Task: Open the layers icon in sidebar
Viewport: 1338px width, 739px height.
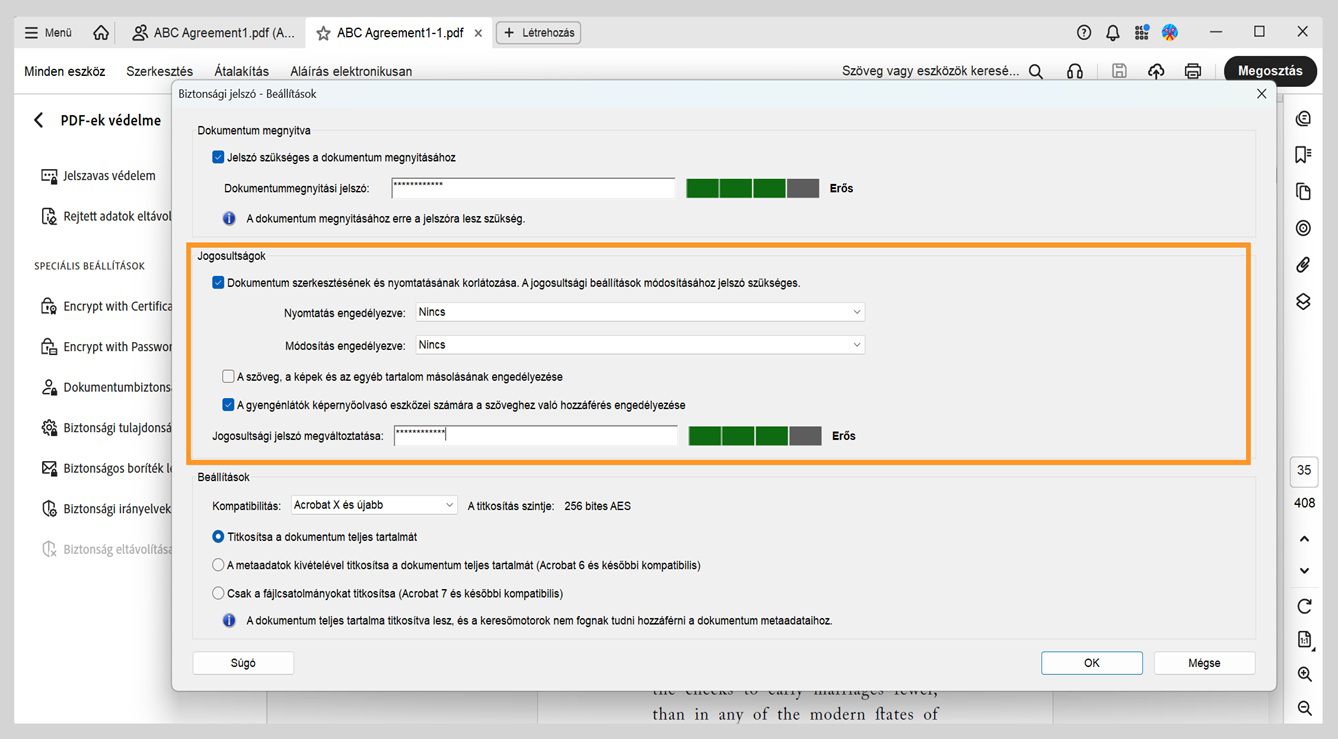Action: pyautogui.click(x=1303, y=301)
